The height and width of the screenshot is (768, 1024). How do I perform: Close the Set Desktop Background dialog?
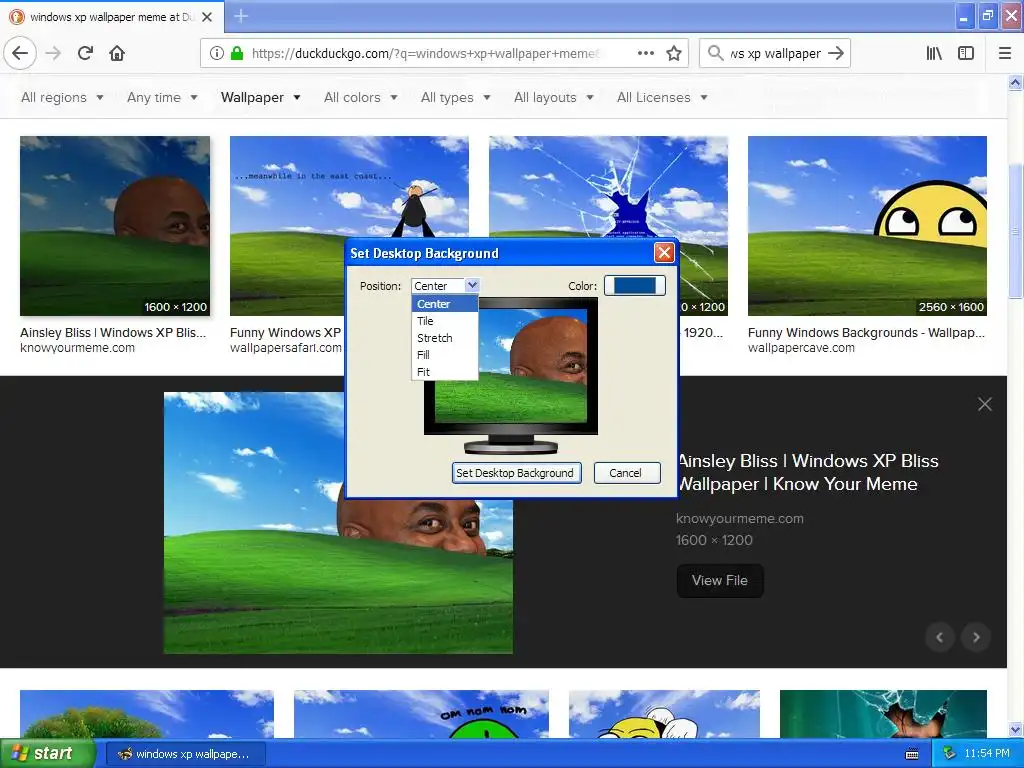(x=664, y=253)
